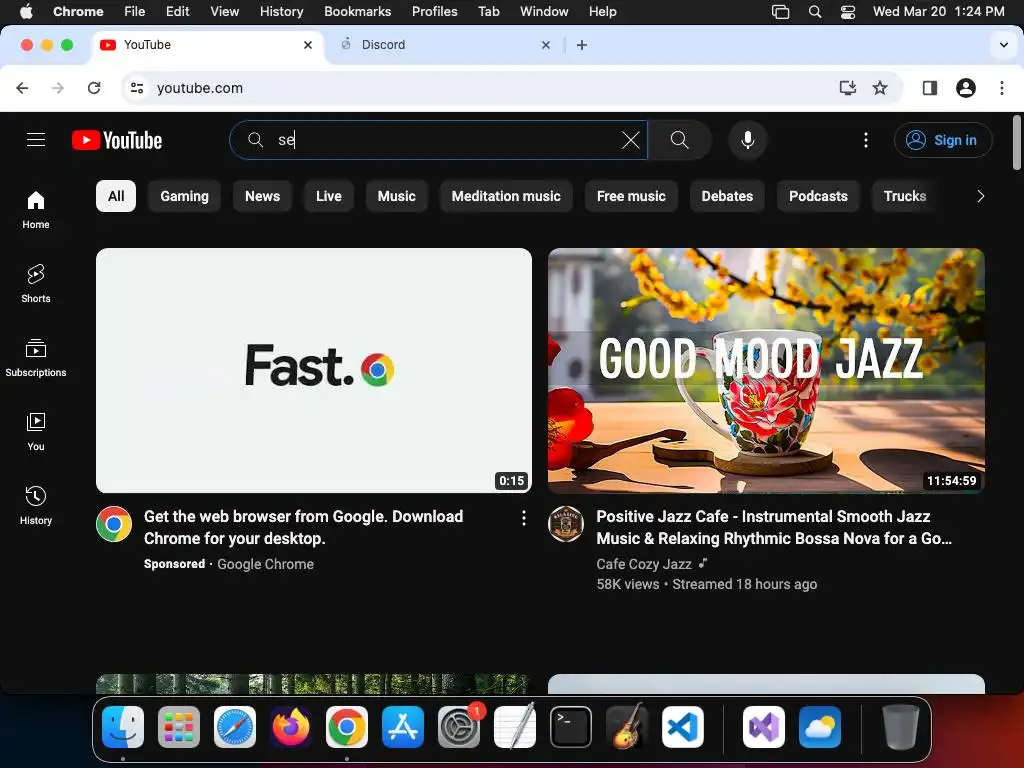
Task: Close the YouTube tab
Action: click(308, 44)
